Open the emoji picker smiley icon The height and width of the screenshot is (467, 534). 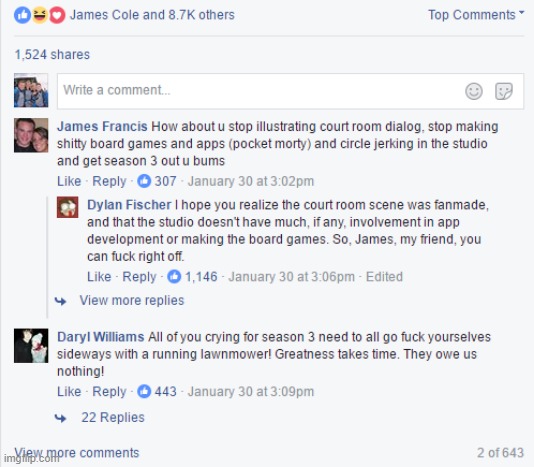[474, 91]
